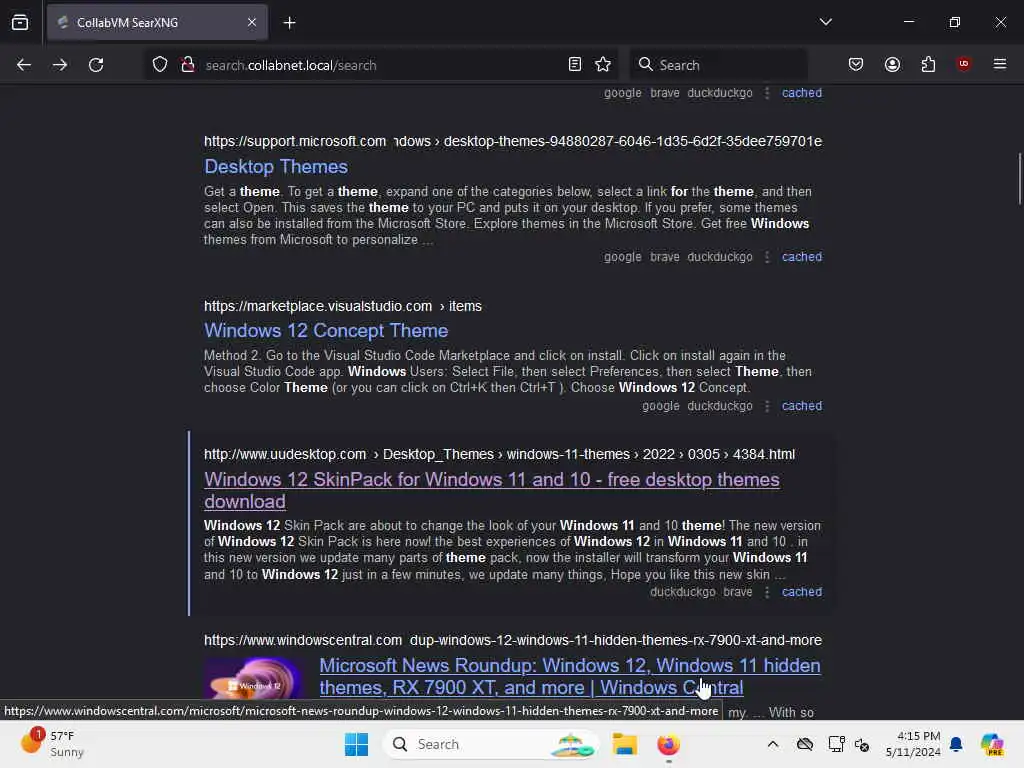Open the tracking protection shield icon
The image size is (1024, 768).
coord(160,65)
